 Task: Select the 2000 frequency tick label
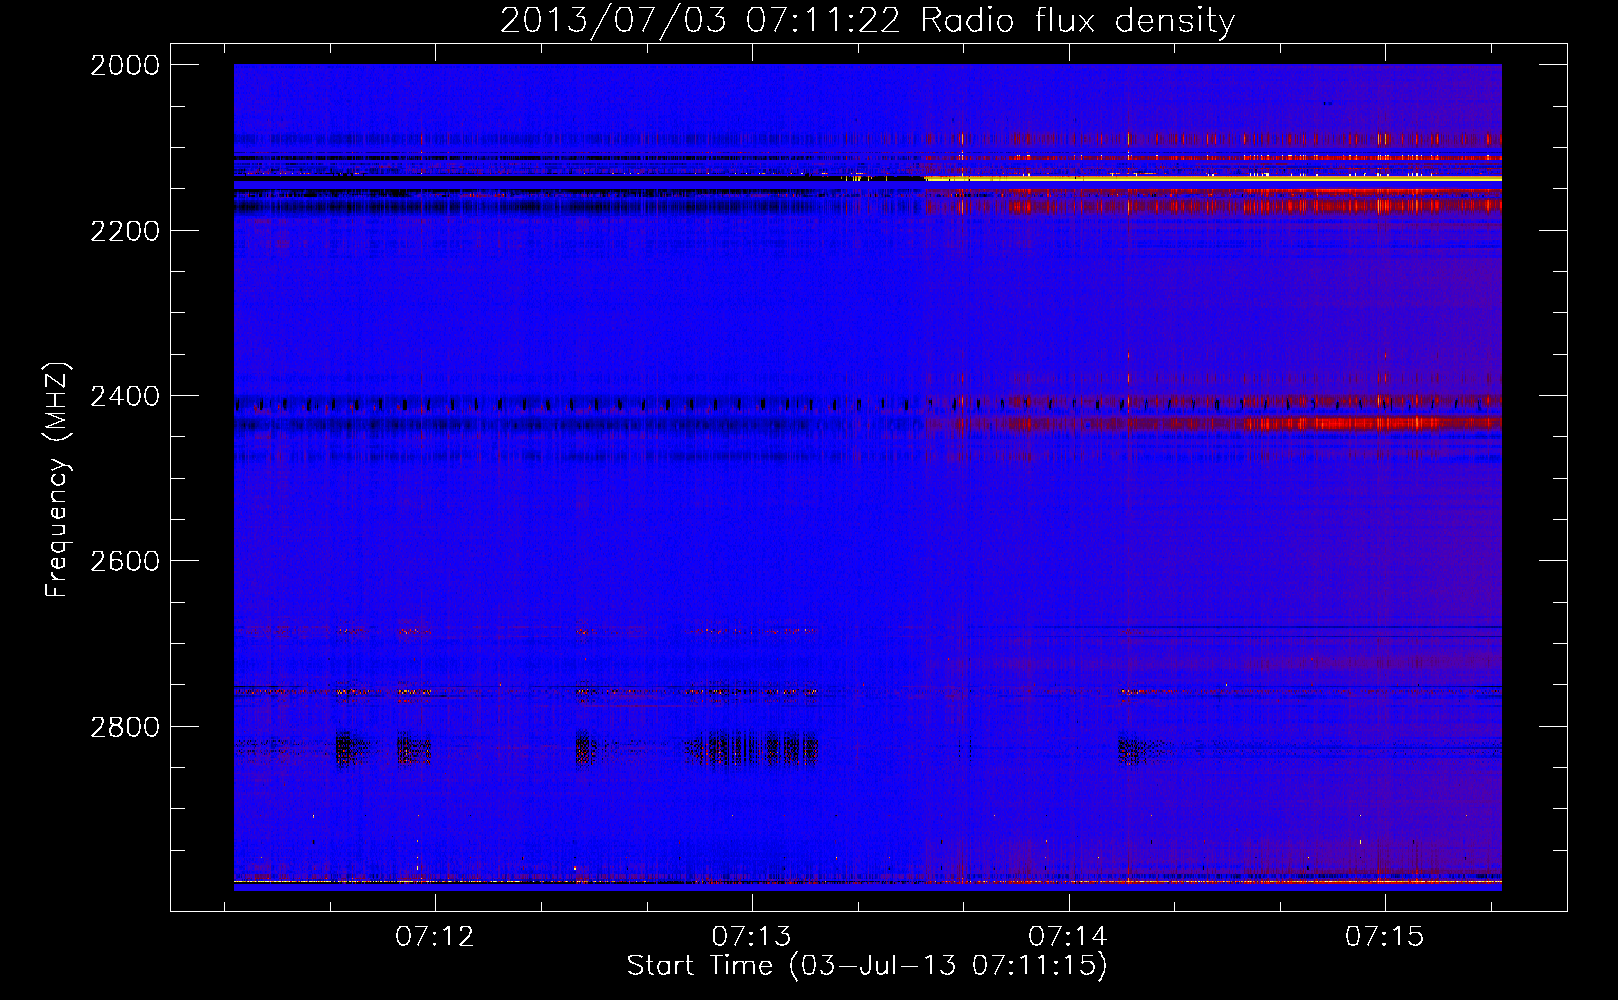[125, 65]
